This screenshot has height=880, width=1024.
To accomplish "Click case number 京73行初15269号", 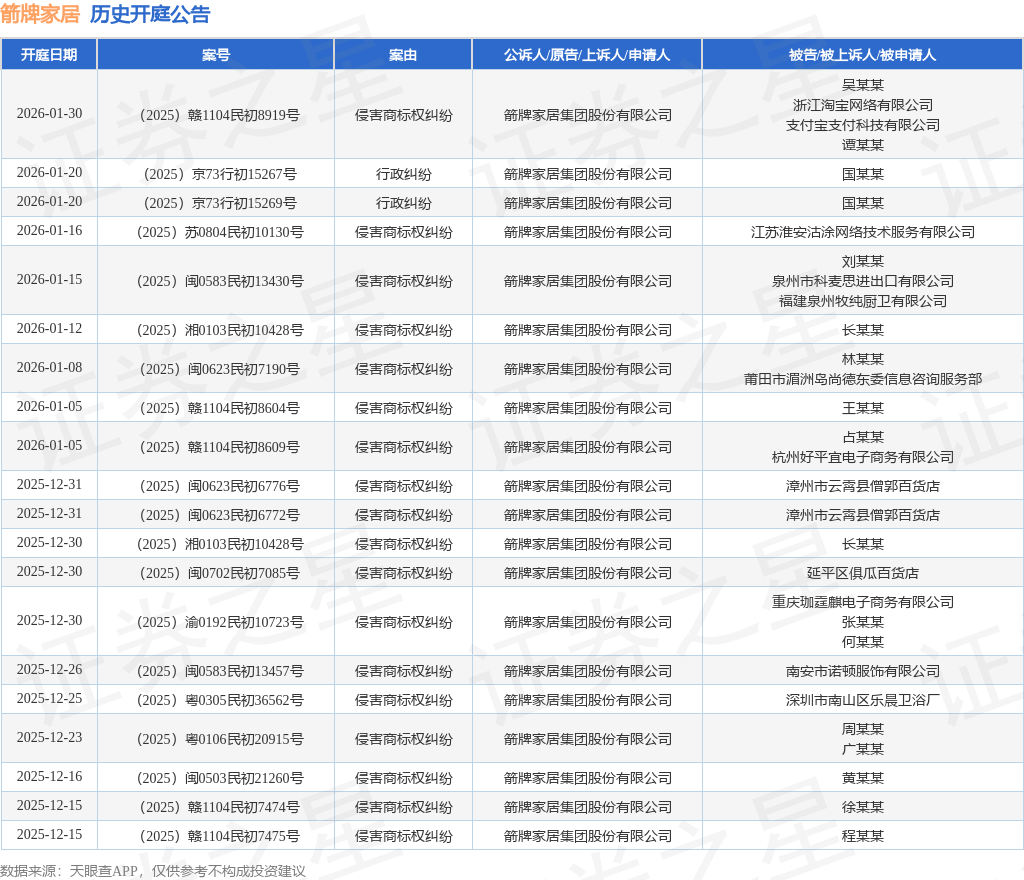I will (220, 203).
